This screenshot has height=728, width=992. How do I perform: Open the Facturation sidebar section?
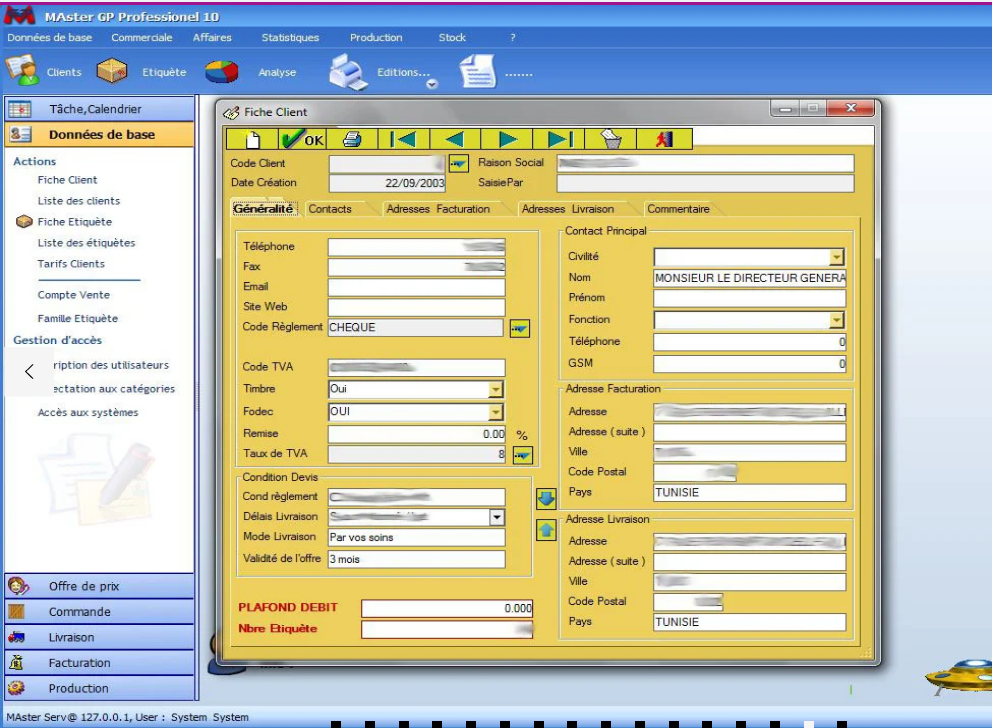click(80, 663)
